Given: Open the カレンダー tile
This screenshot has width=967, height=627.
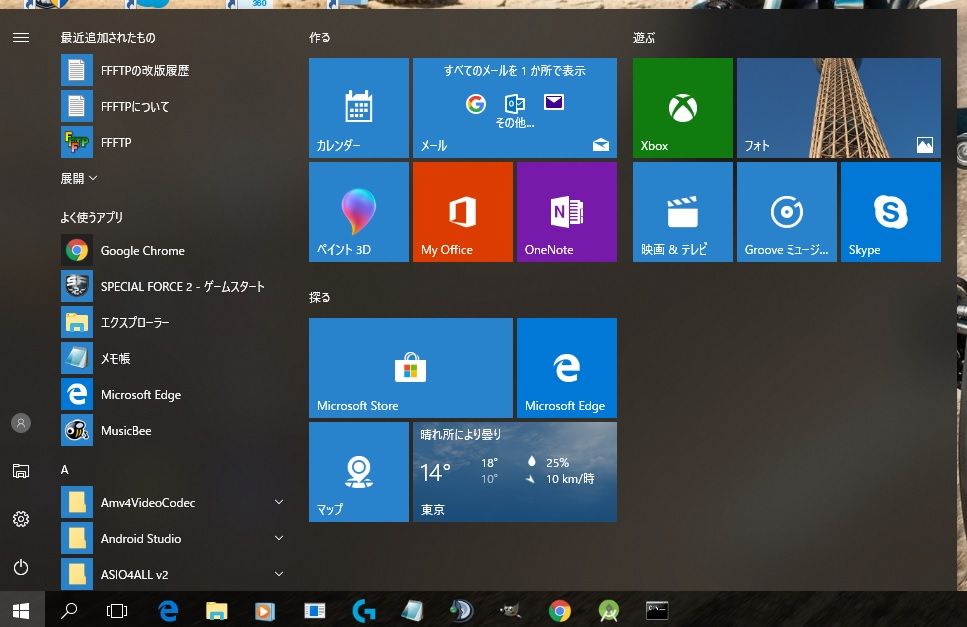Looking at the screenshot, I should pyautogui.click(x=359, y=108).
